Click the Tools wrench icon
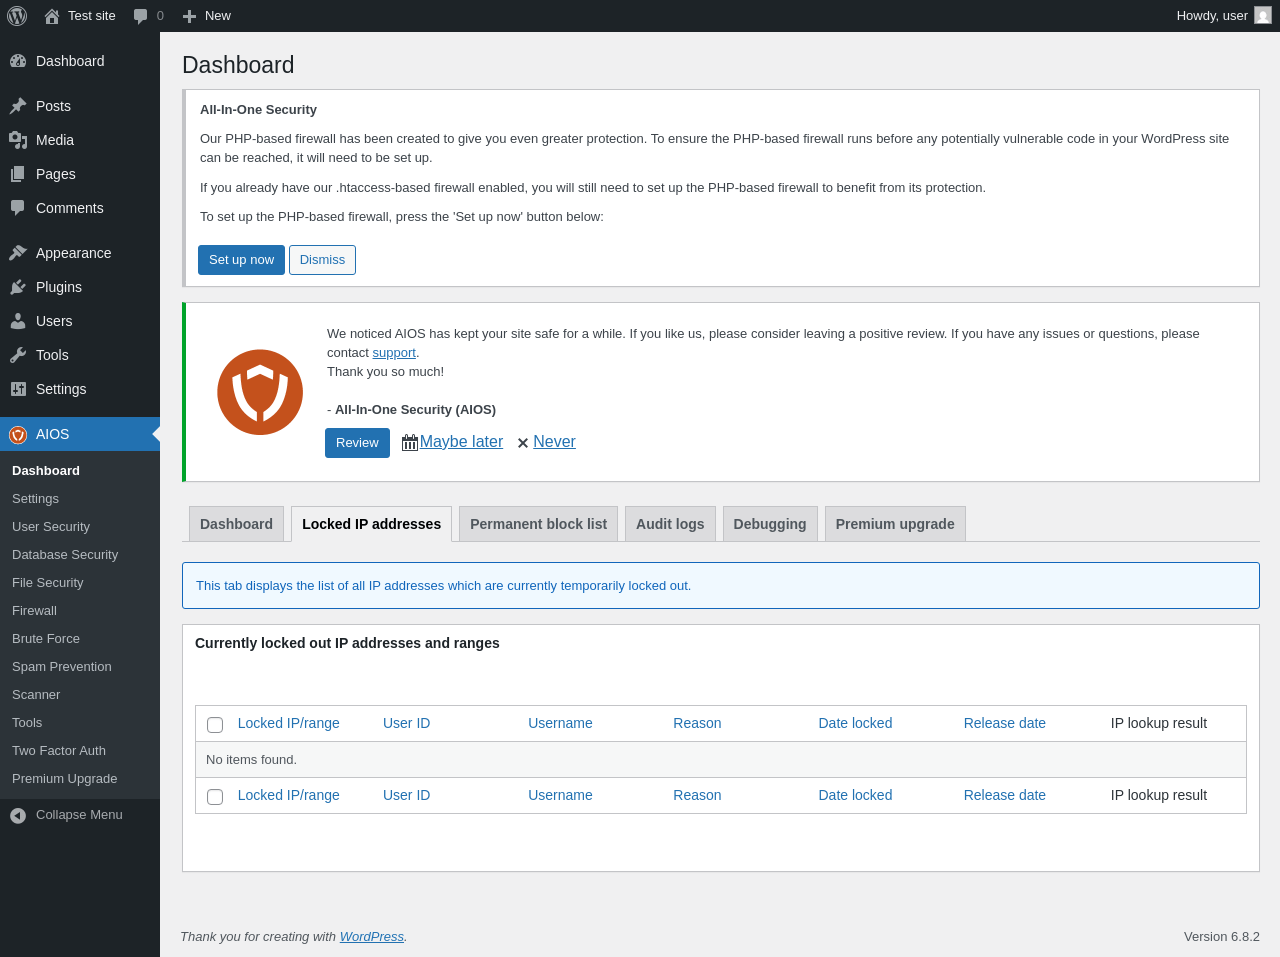1280x957 pixels. point(18,355)
